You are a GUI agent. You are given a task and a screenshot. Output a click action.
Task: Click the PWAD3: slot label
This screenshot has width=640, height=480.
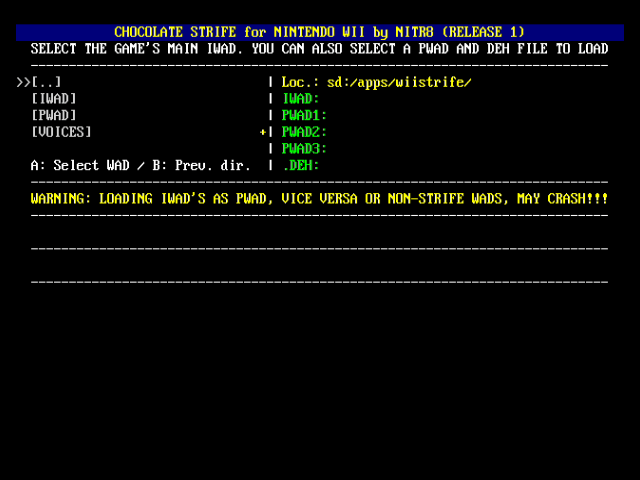click(304, 149)
